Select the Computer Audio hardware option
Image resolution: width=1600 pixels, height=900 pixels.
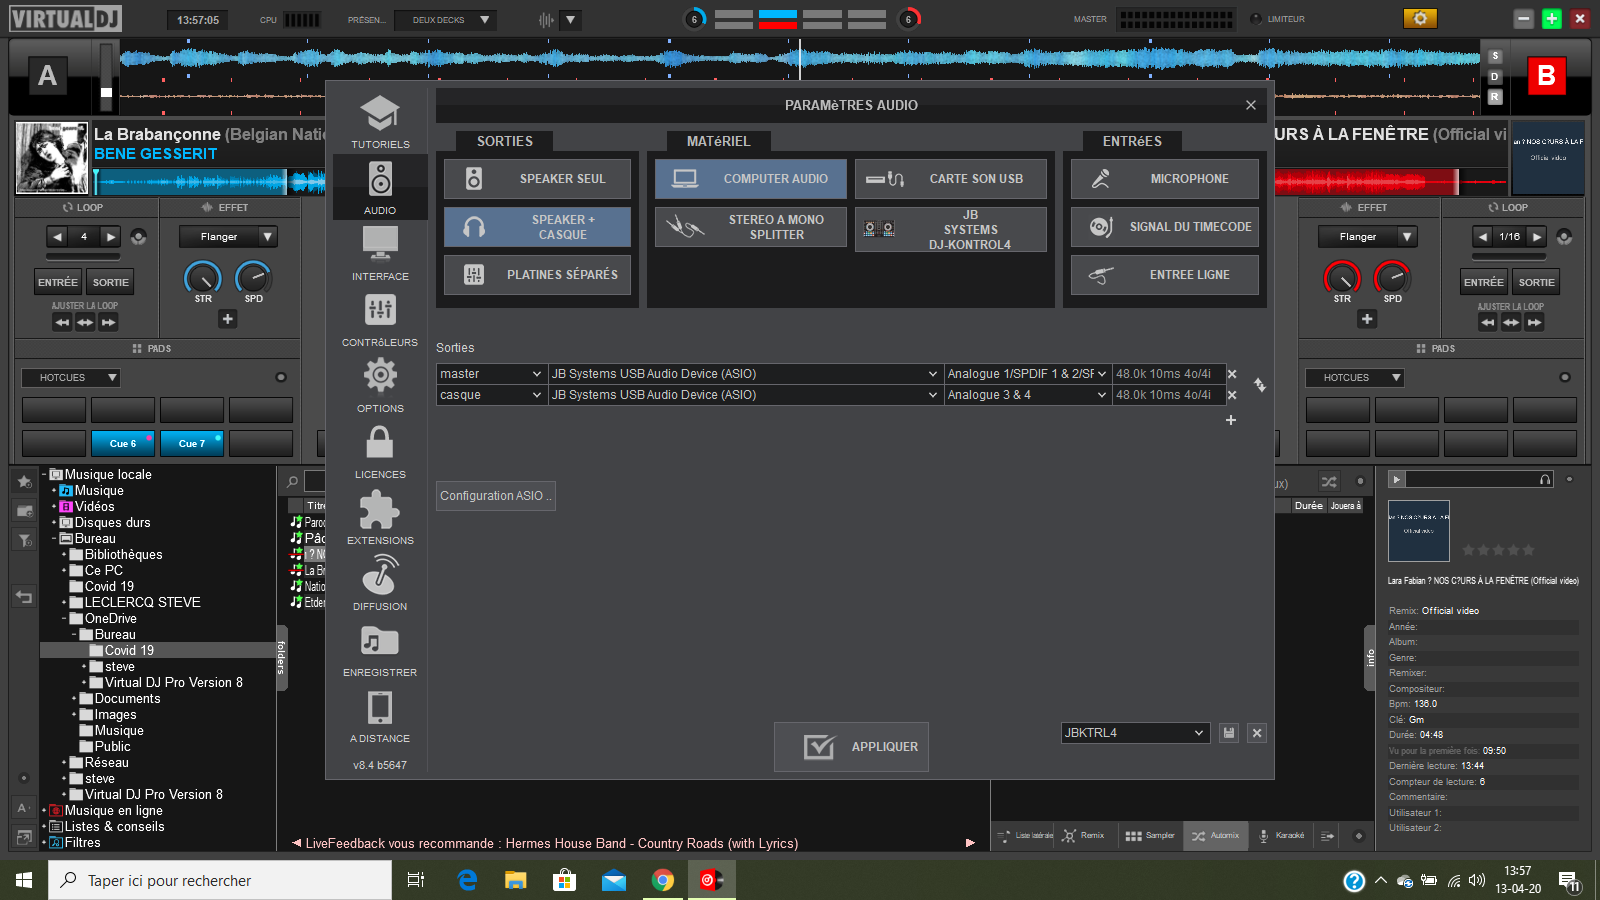[750, 179]
